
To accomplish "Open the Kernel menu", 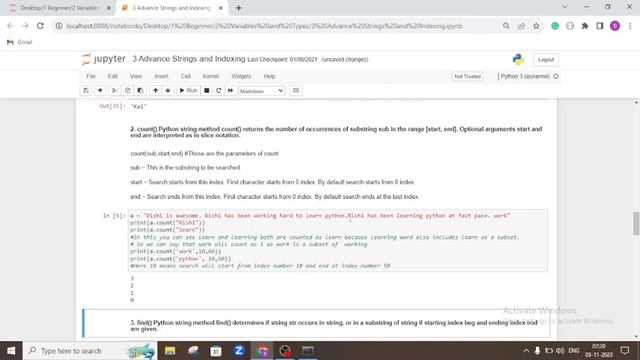I will 211,76.
